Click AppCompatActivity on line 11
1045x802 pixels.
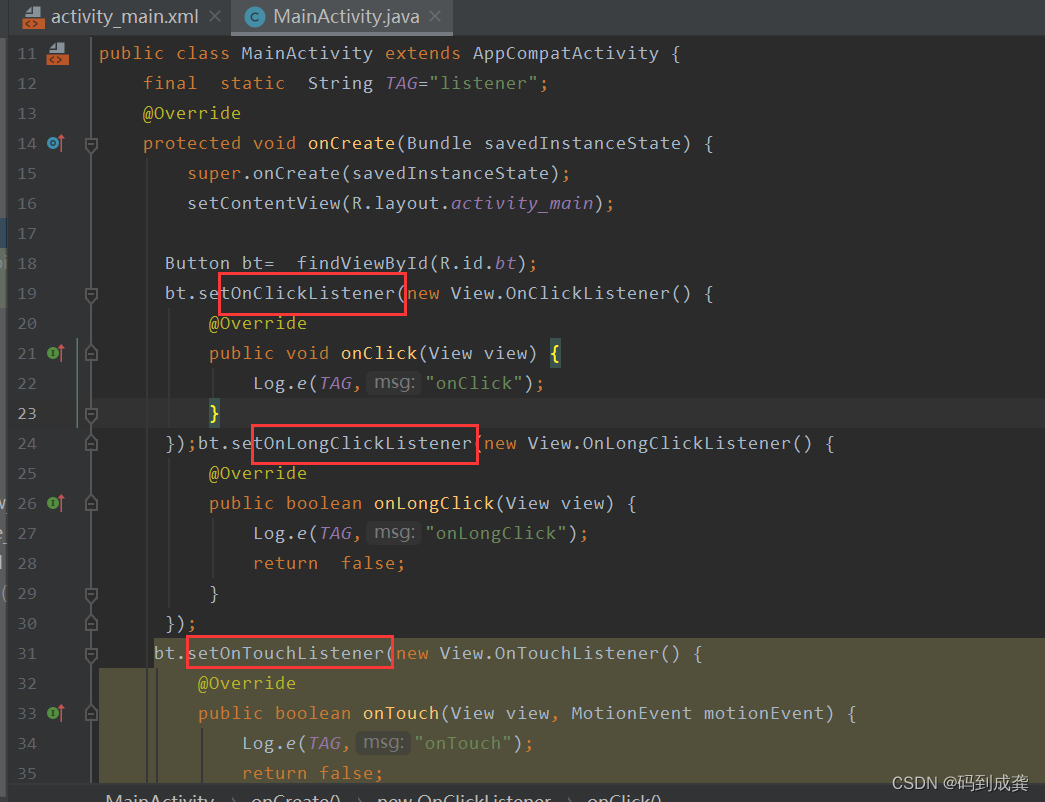tap(565, 53)
